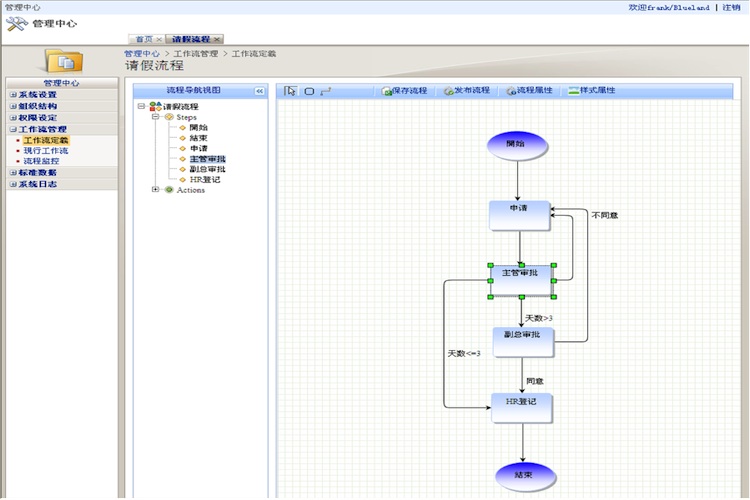Image resolution: width=750 pixels, height=500 pixels.
Task: Close the 请假流程 tab
Action: [218, 39]
